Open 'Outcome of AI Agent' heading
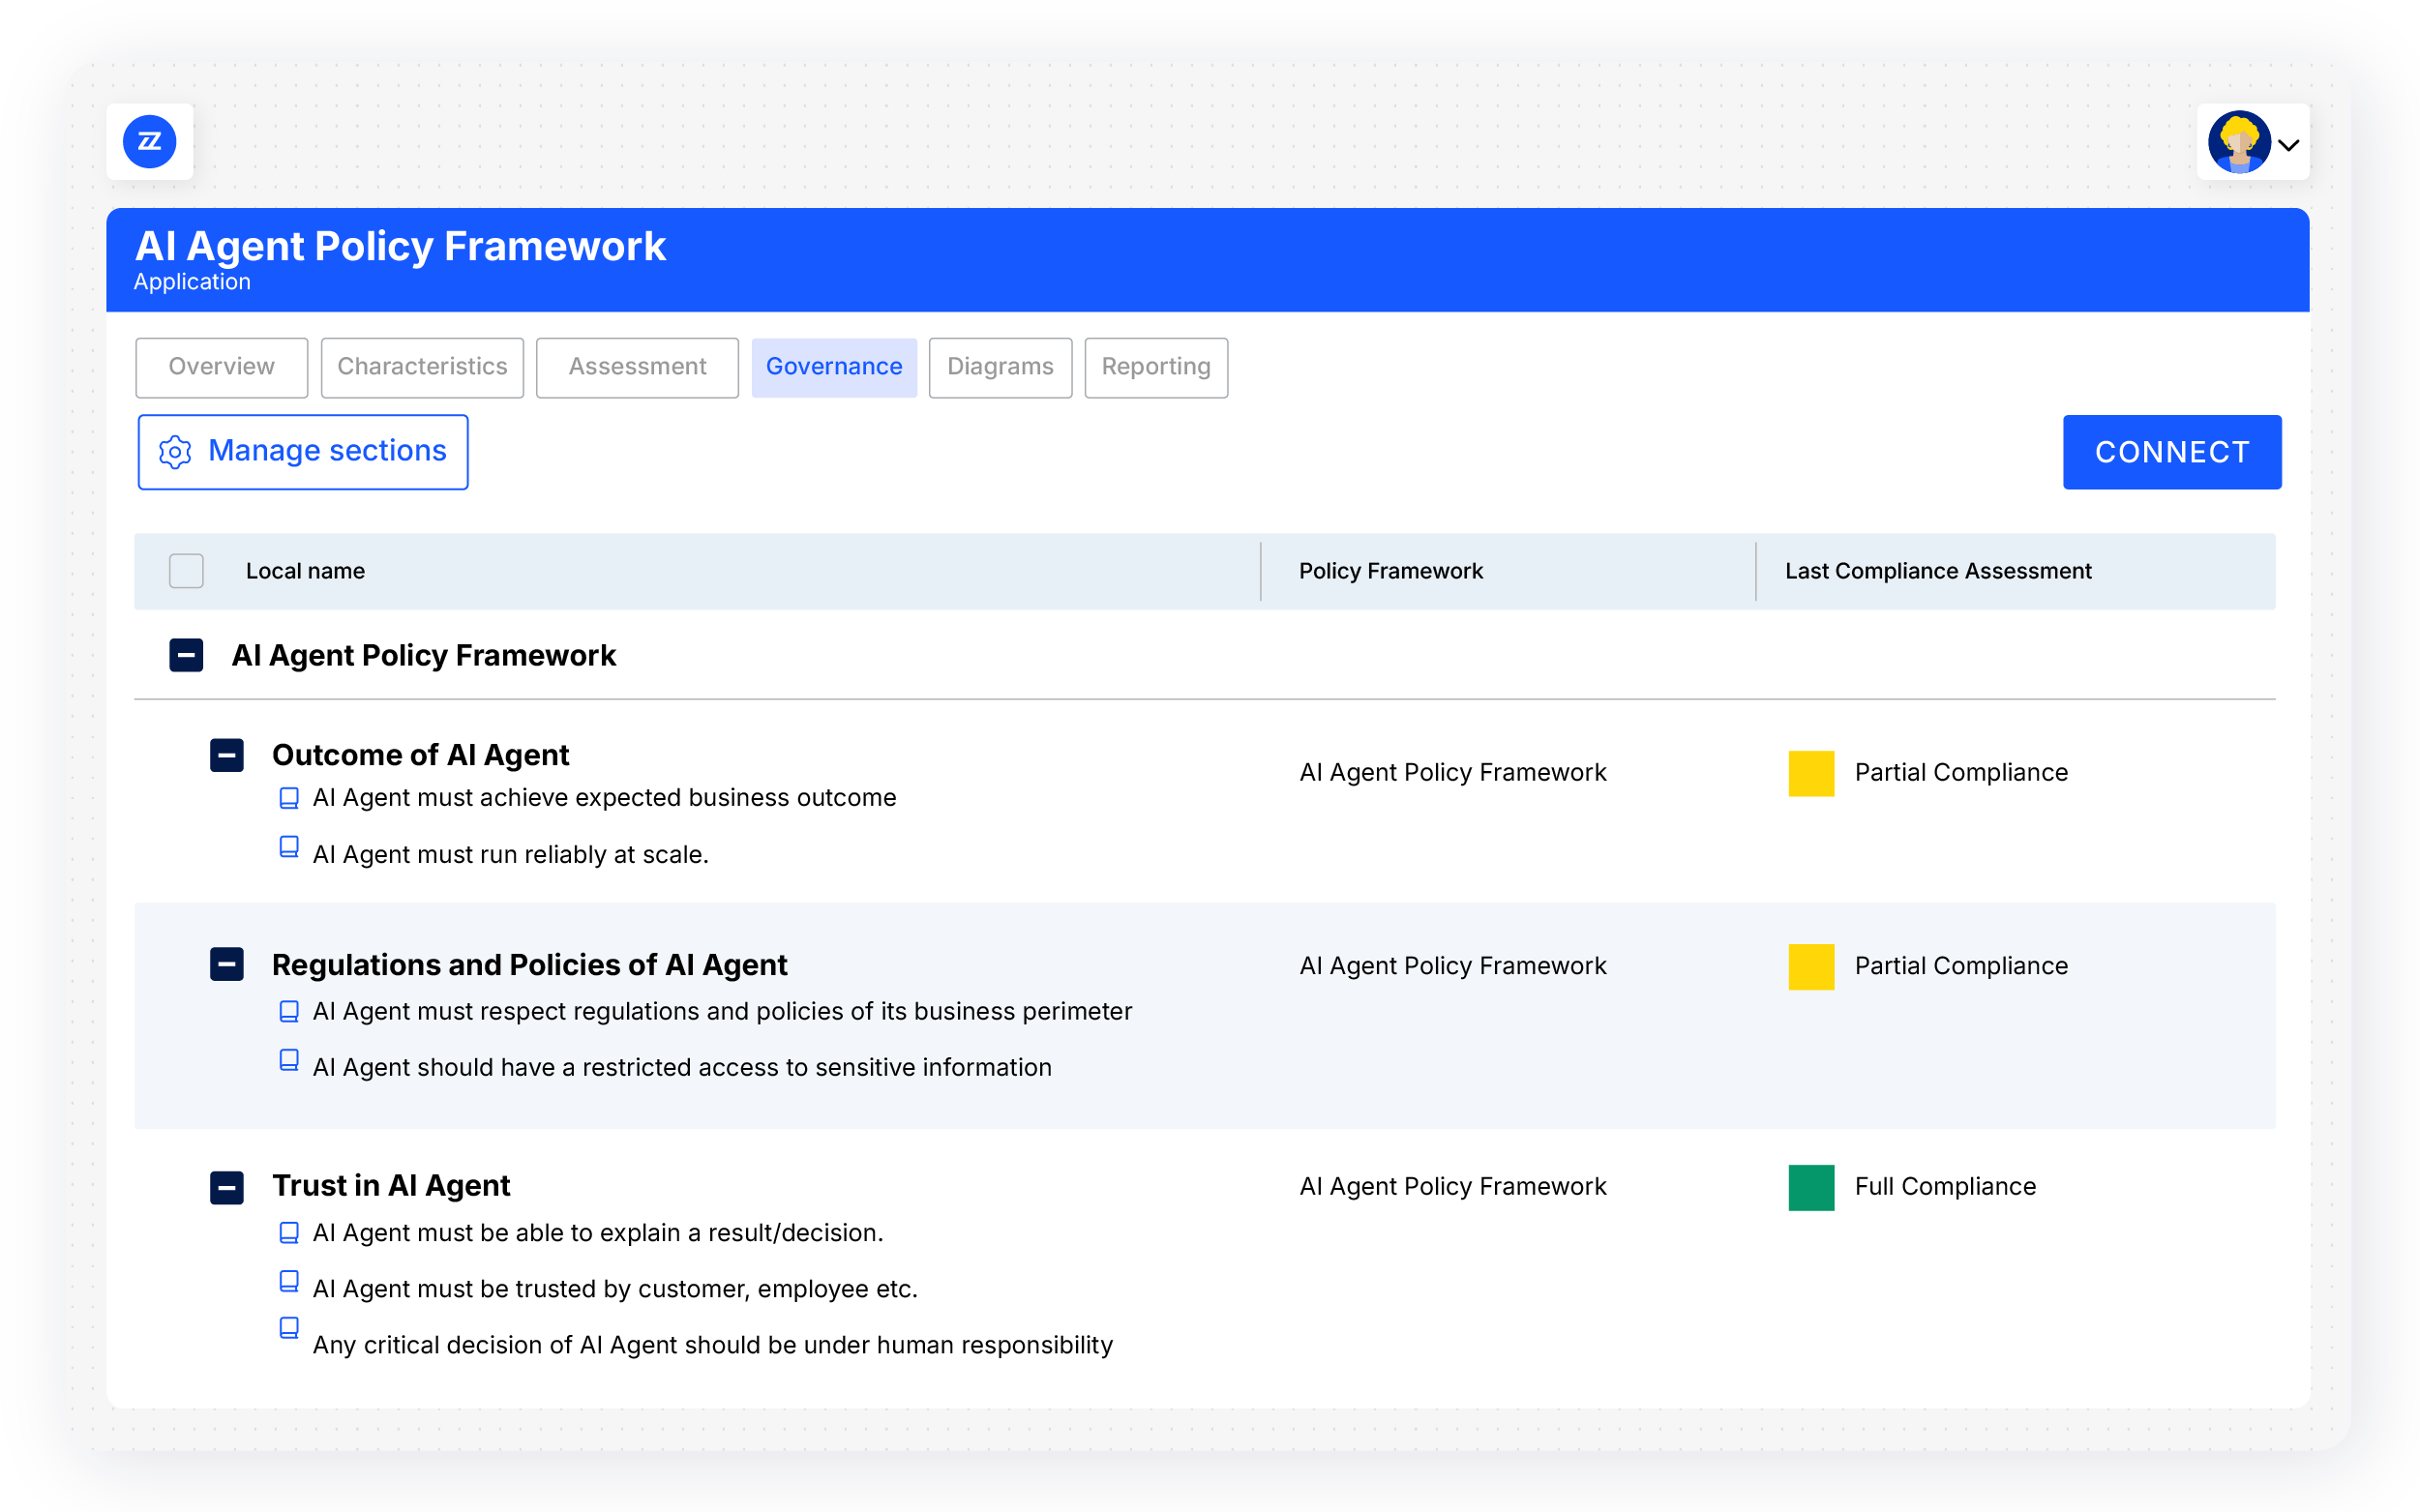This screenshot has height=1512, width=2420. [x=420, y=755]
